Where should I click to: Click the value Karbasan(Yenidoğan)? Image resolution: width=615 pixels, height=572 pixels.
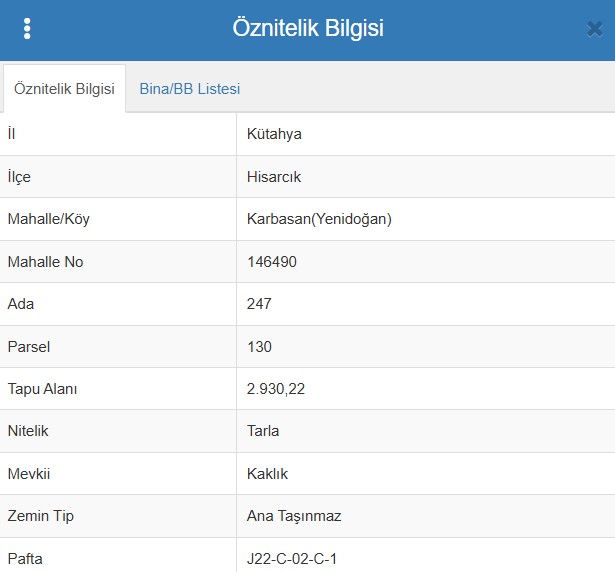(x=319, y=219)
